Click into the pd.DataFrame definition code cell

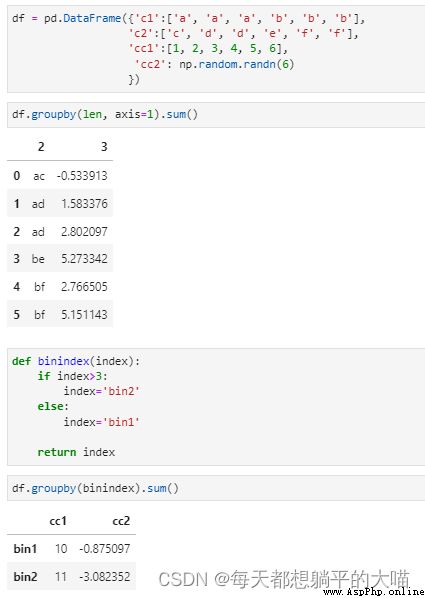point(216,49)
